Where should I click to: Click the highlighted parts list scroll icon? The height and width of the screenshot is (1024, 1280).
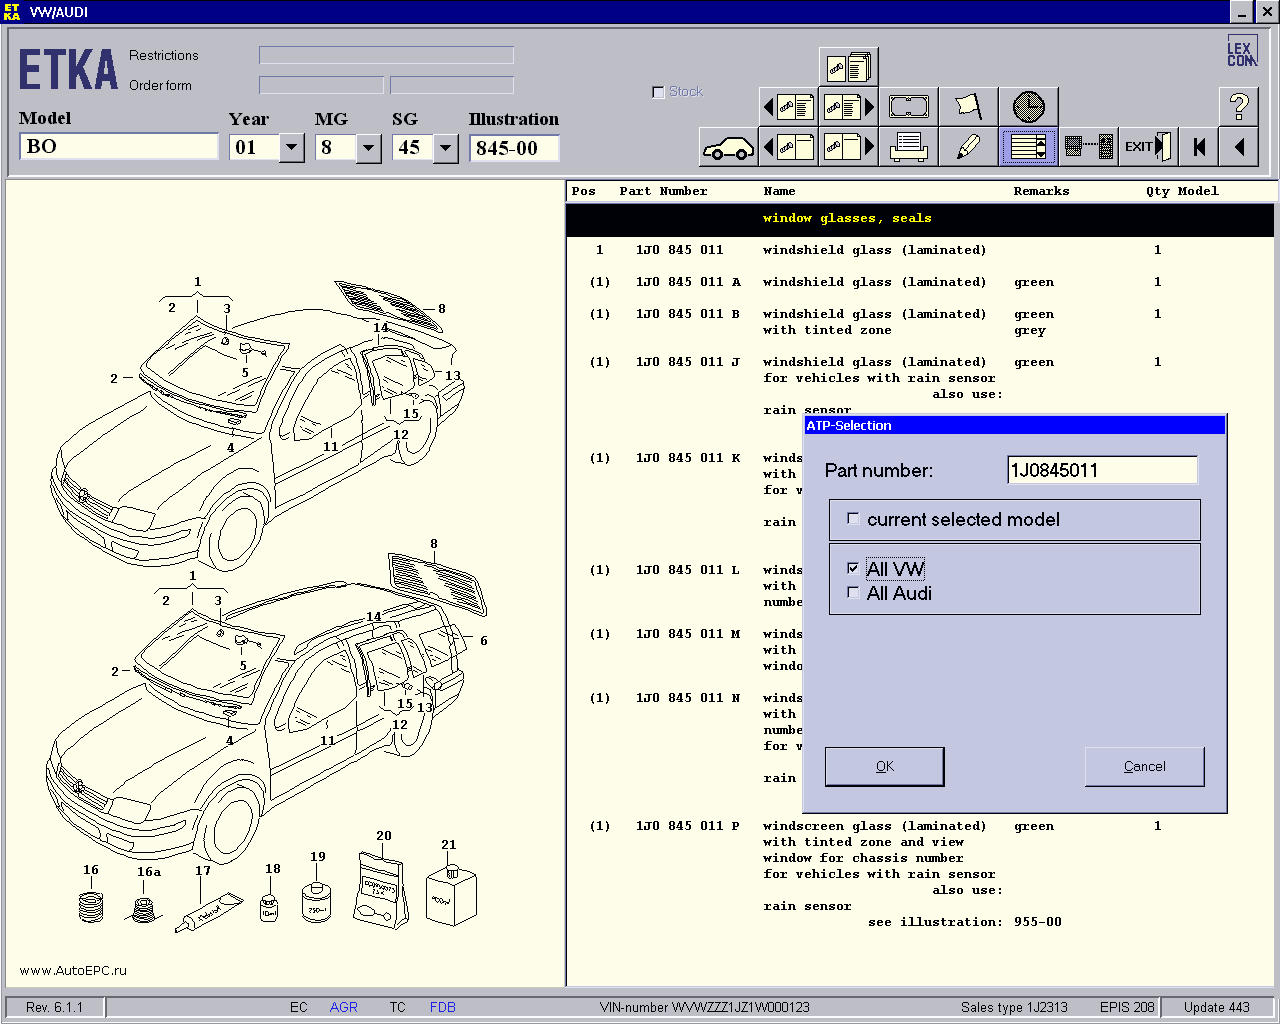coord(1028,147)
